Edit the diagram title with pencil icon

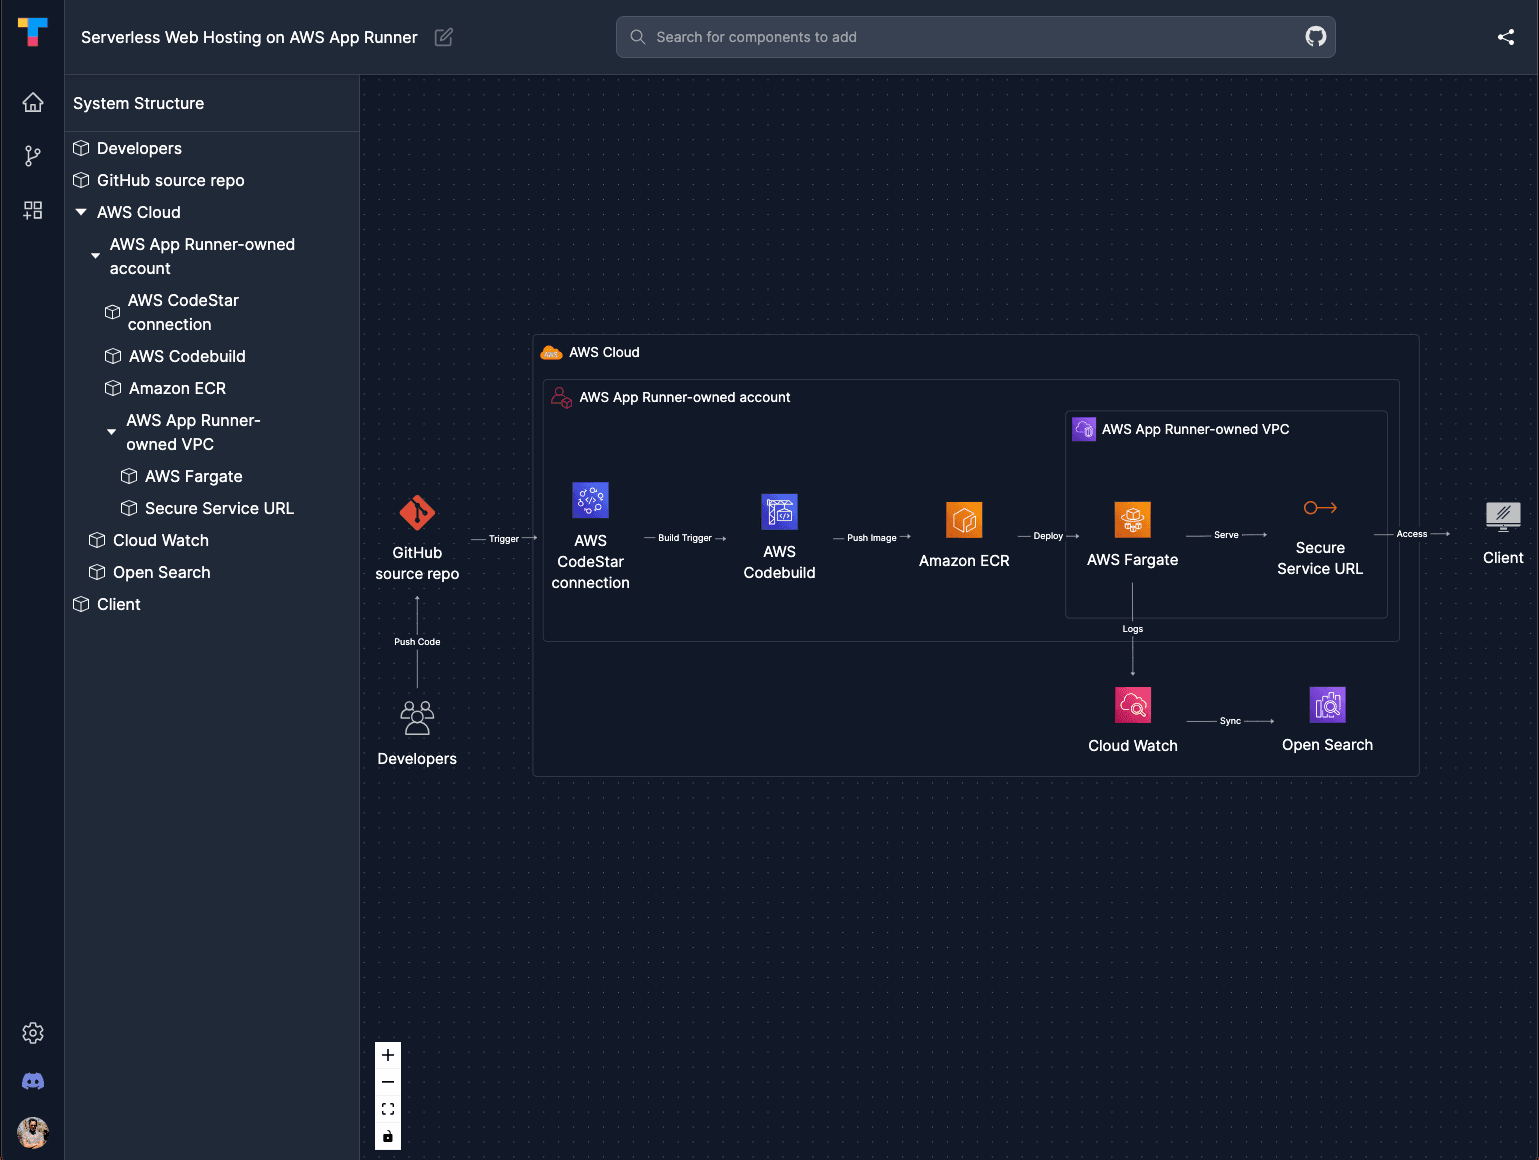(444, 37)
